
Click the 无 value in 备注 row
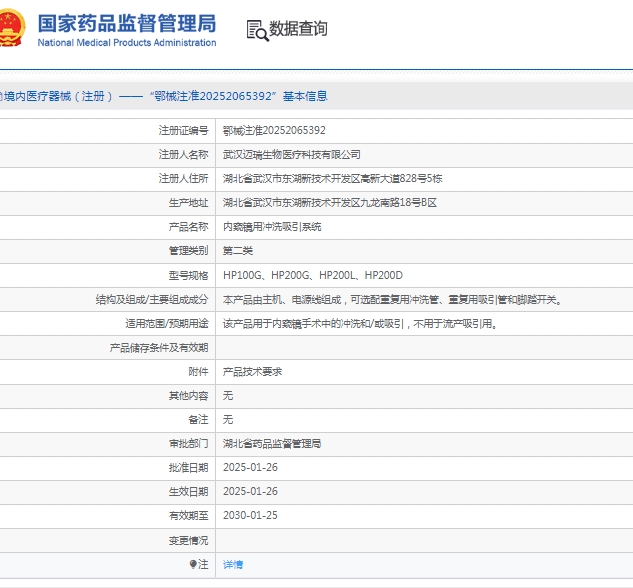click(228, 420)
